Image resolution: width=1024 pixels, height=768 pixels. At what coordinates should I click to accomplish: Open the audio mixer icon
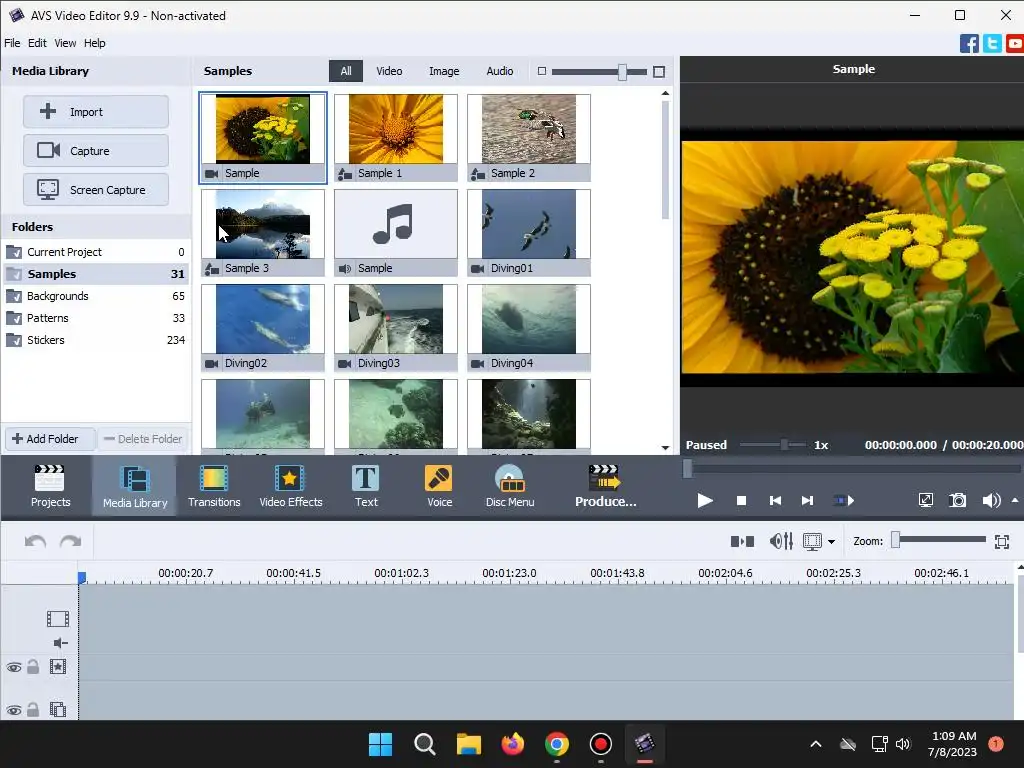click(x=781, y=541)
